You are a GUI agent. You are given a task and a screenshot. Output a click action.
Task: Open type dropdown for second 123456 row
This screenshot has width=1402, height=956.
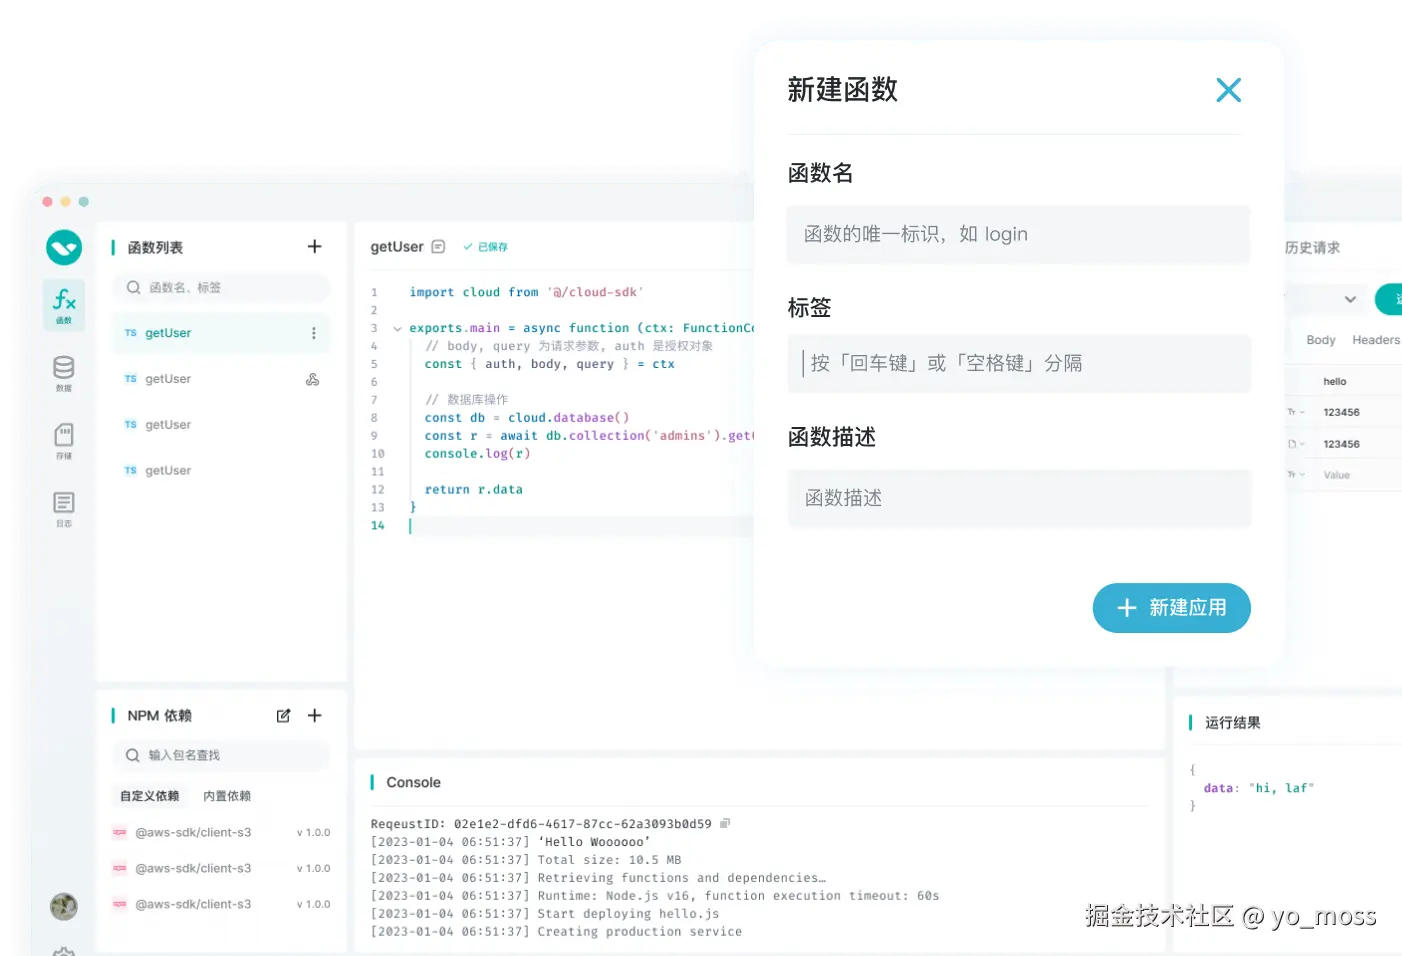(1296, 444)
